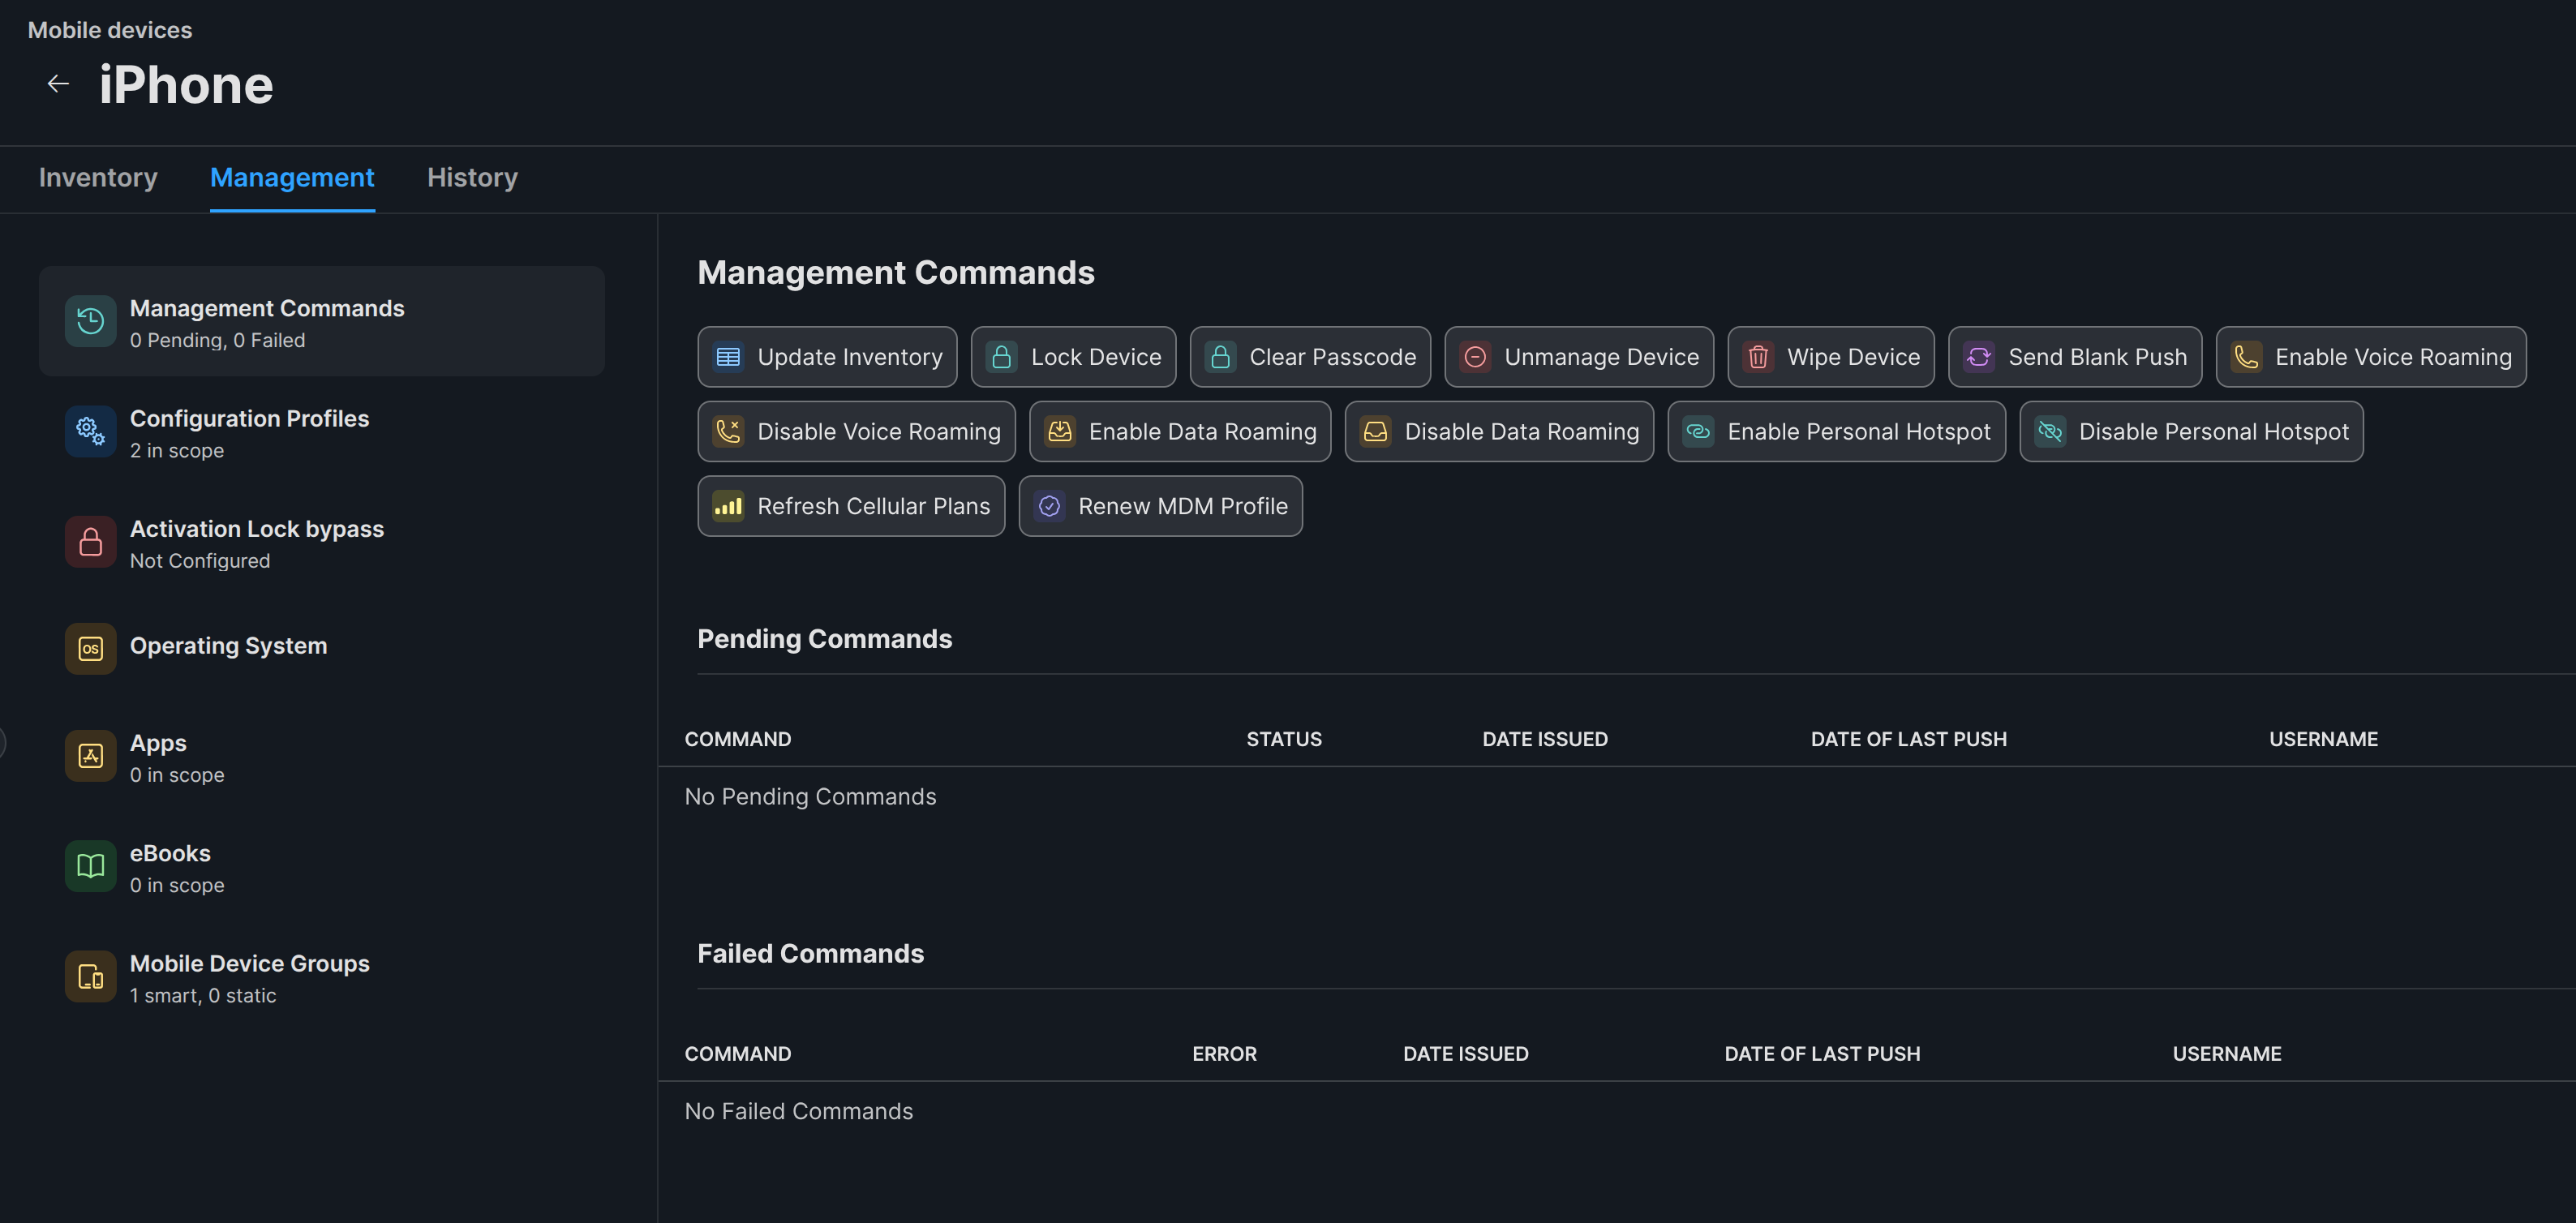2576x1223 pixels.
Task: Renew MDM Profile via its label
Action: [1183, 507]
